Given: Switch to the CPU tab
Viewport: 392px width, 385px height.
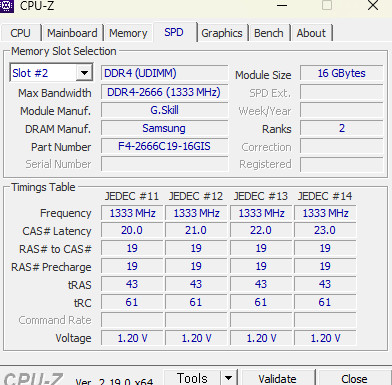Looking at the screenshot, I should coord(21,33).
